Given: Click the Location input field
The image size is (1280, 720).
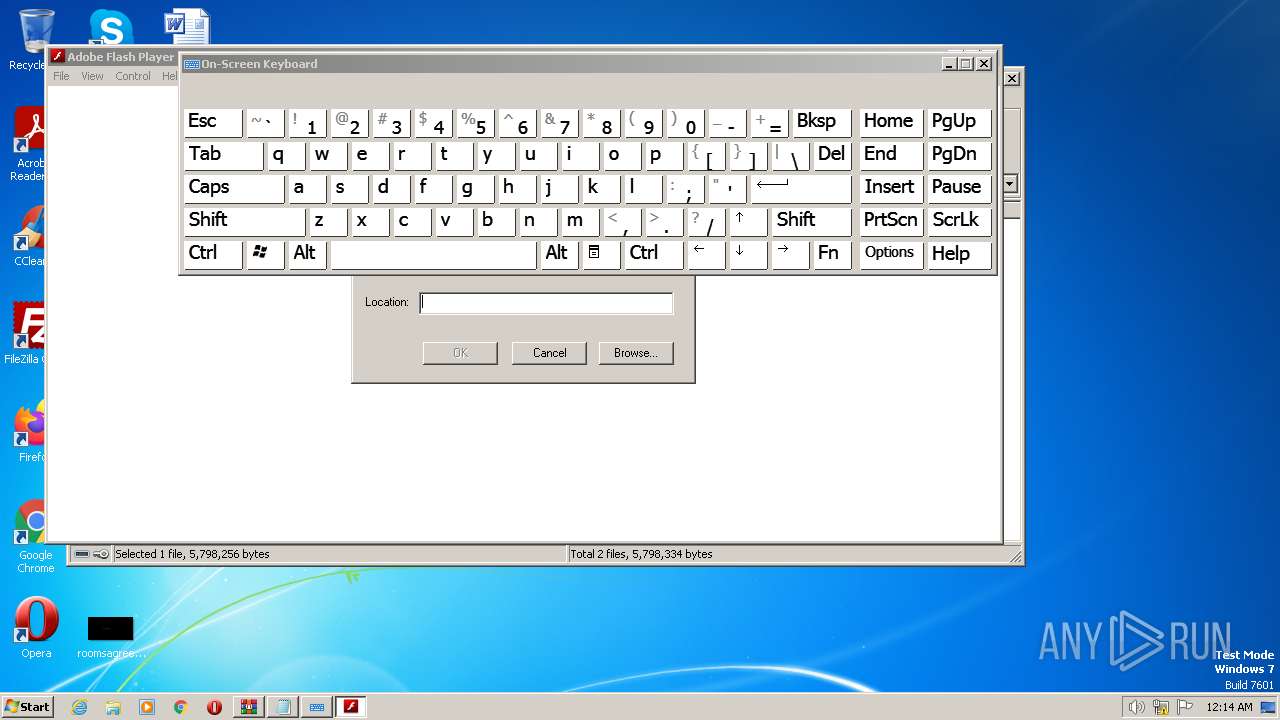Looking at the screenshot, I should 546,303.
